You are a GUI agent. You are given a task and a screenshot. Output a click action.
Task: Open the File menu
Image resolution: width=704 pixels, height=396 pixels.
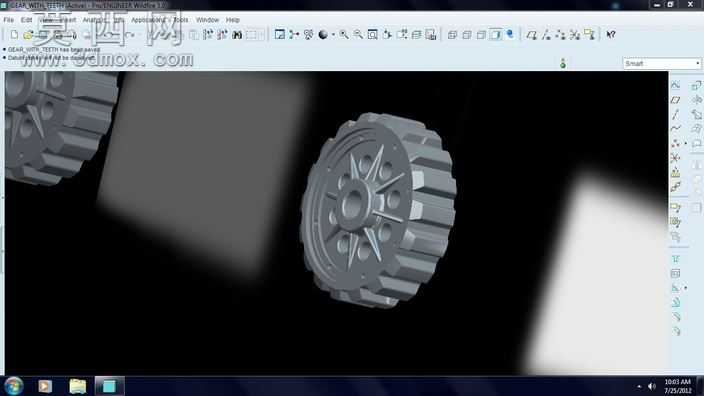point(9,20)
